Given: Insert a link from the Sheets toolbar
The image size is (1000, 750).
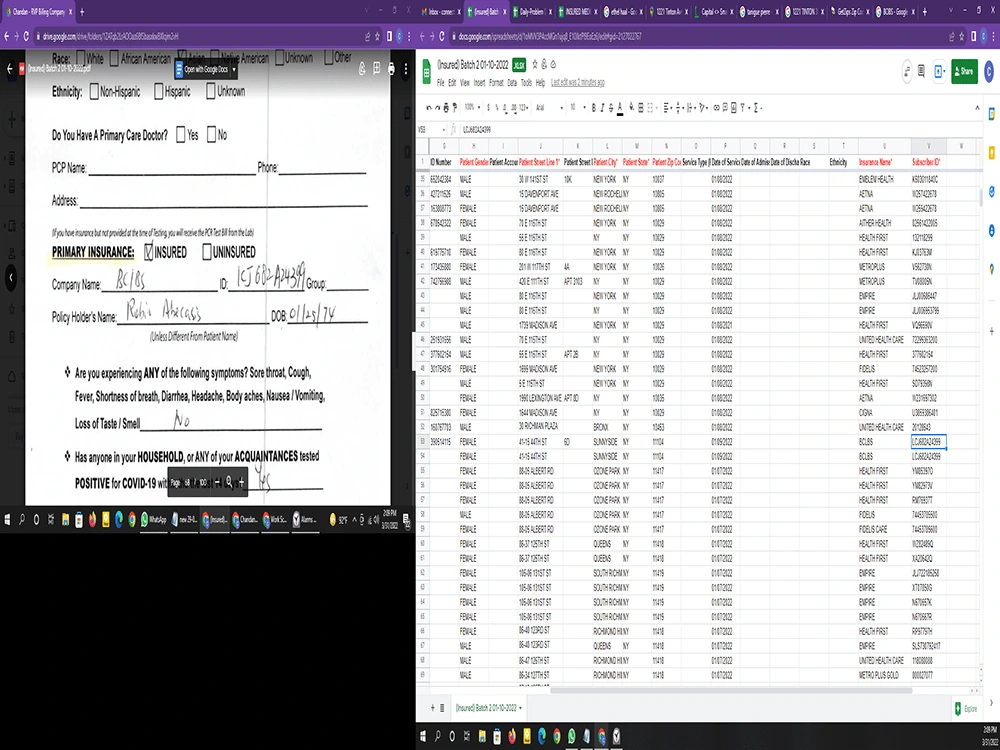Looking at the screenshot, I should pos(717,108).
